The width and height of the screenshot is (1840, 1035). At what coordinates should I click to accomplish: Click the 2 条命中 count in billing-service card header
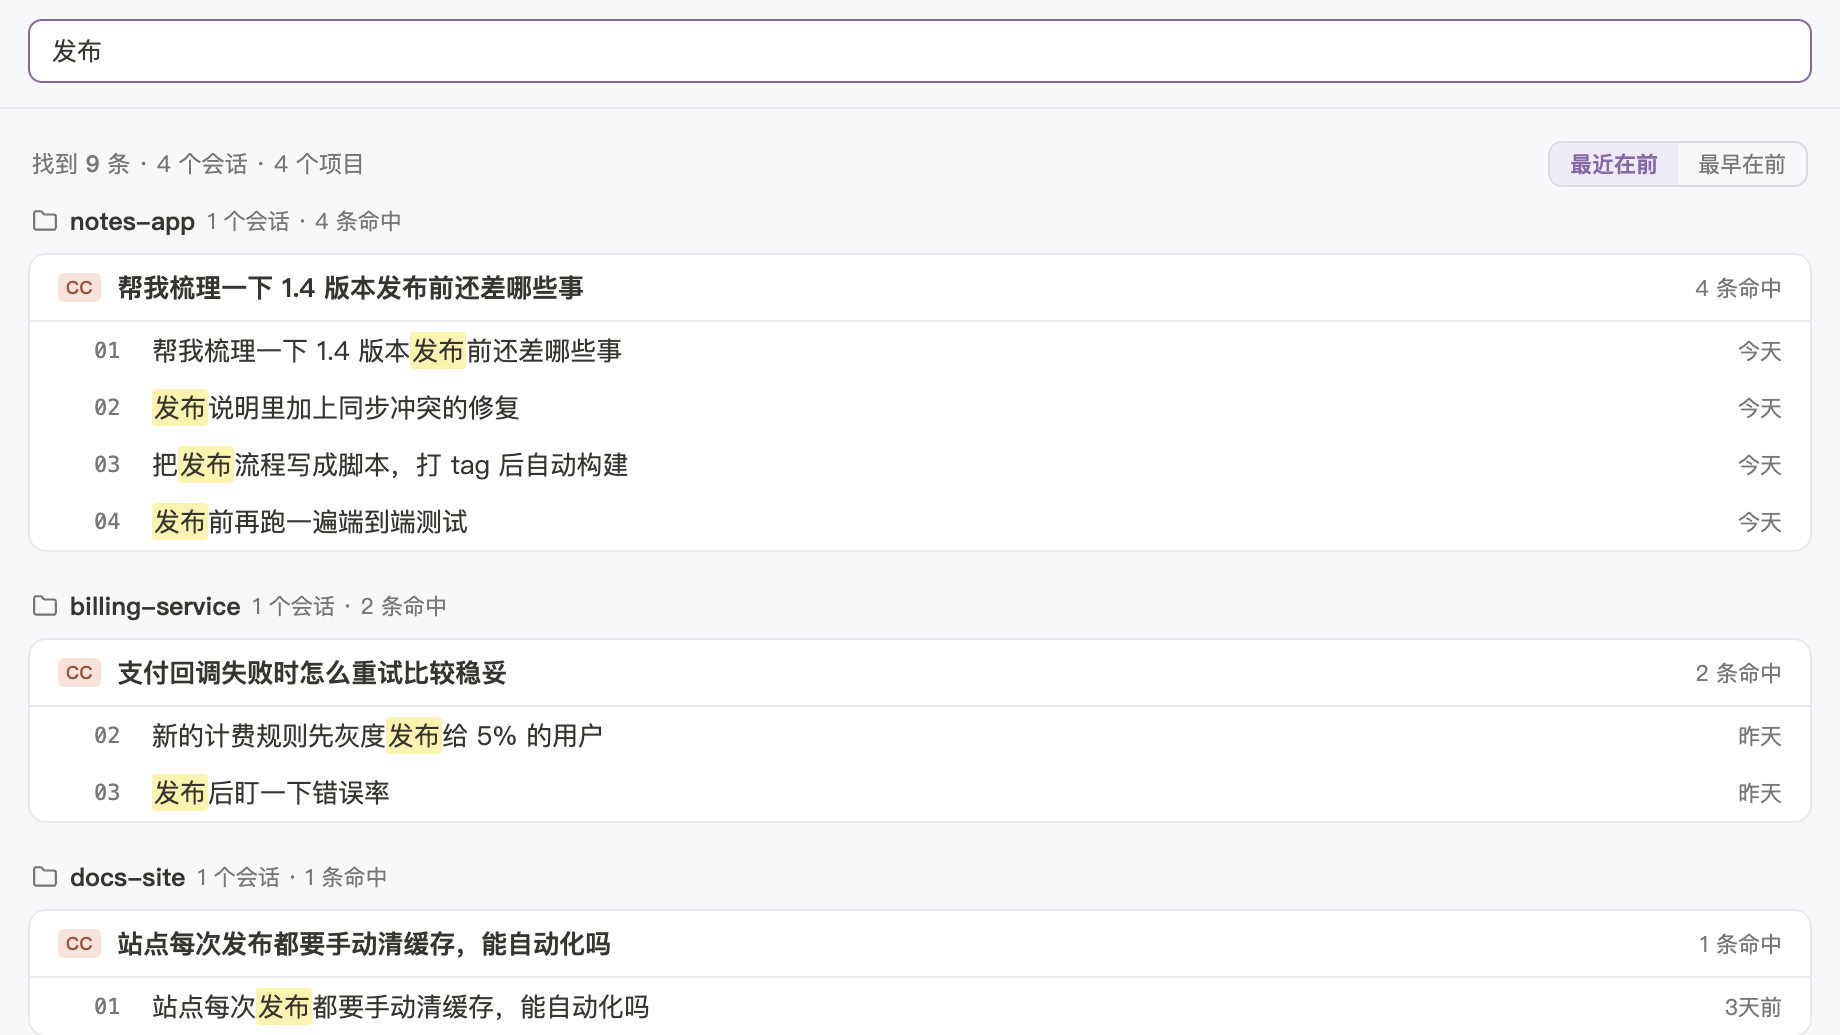click(x=1738, y=673)
